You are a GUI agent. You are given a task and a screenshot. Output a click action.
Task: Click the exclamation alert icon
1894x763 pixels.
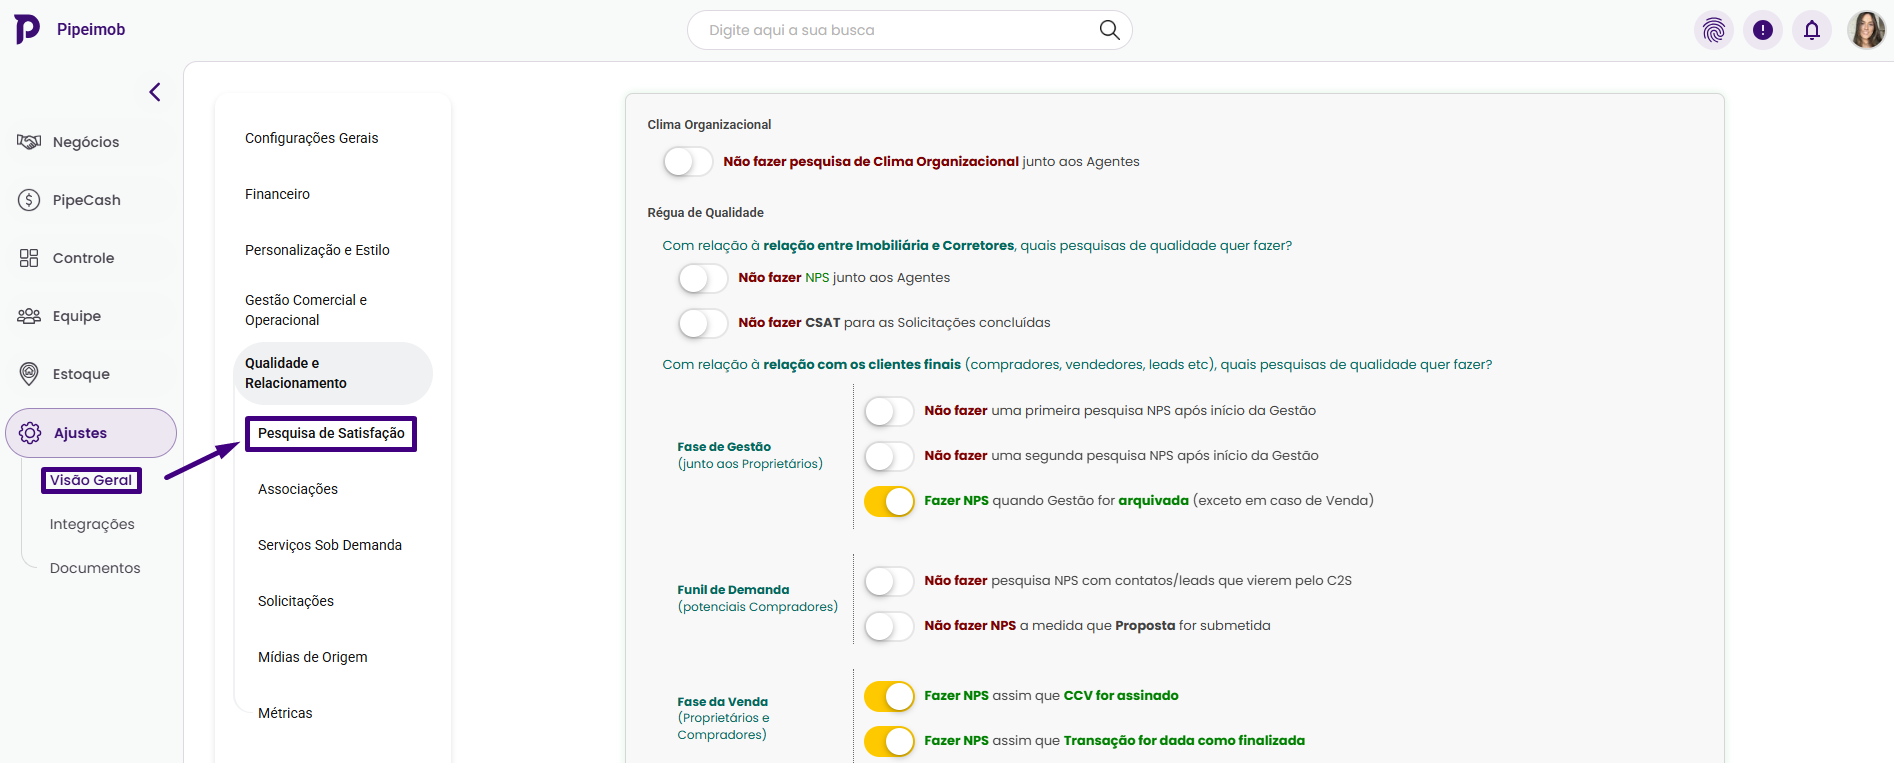(x=1763, y=30)
